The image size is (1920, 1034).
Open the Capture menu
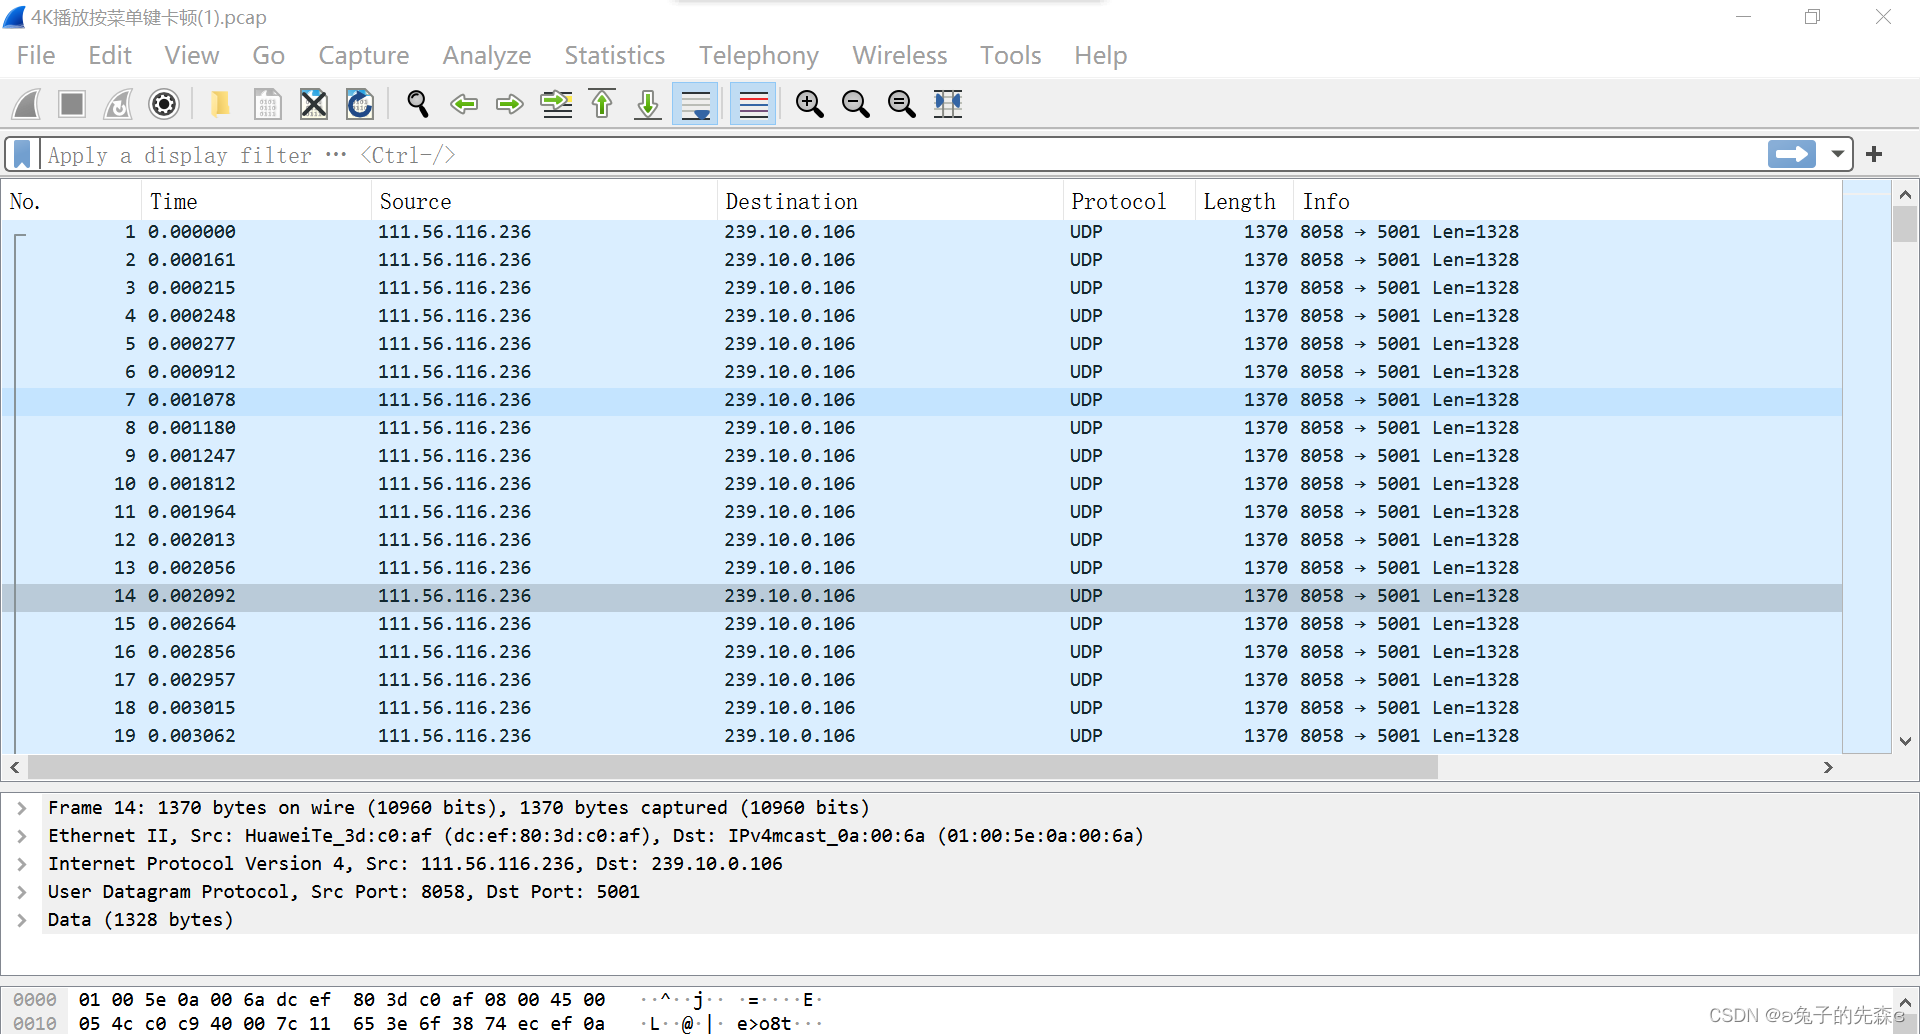click(364, 55)
